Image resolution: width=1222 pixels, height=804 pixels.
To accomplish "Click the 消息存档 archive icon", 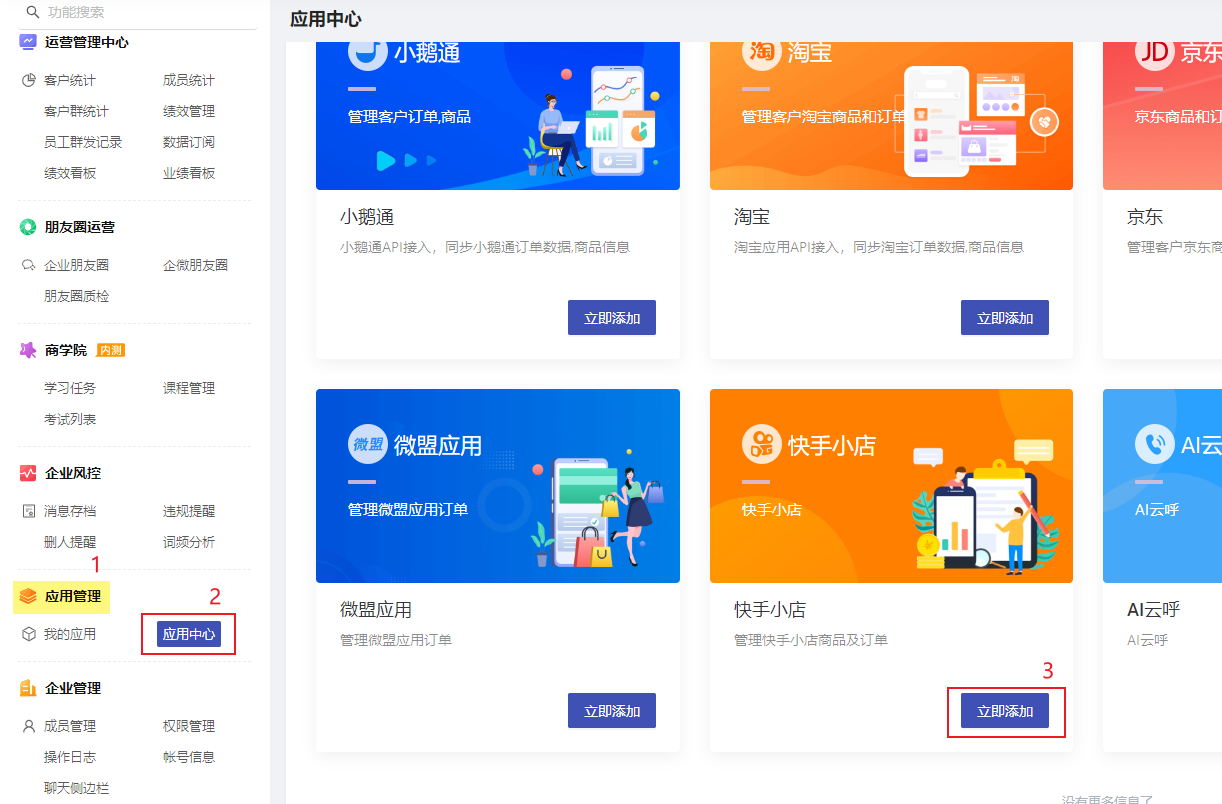I will point(29,511).
